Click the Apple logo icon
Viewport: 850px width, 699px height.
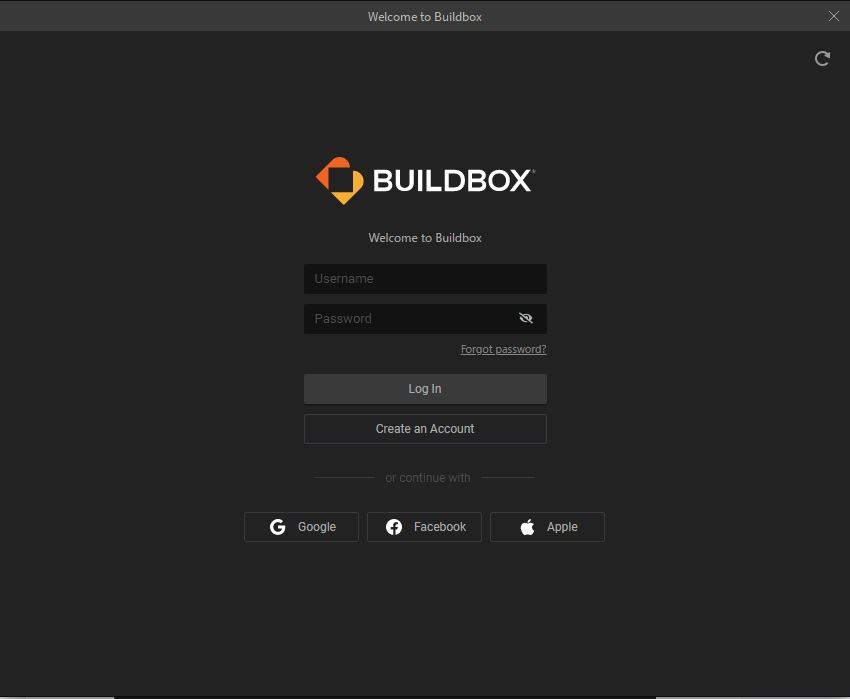(x=527, y=527)
